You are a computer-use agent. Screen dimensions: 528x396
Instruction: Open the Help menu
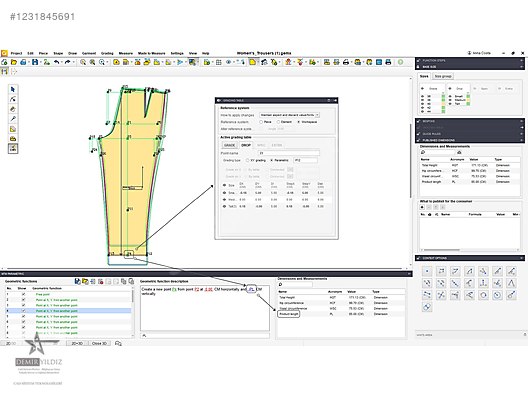205,53
